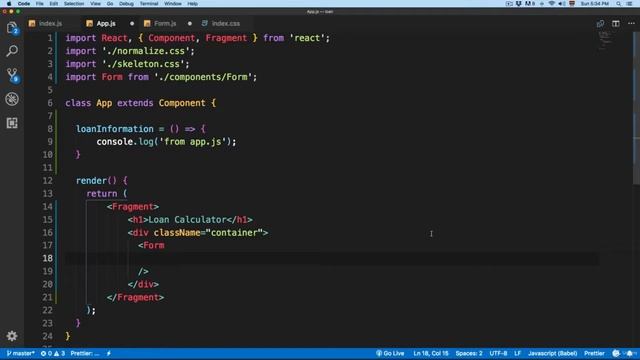Open macOS Notification Center icon

(x=629, y=4)
